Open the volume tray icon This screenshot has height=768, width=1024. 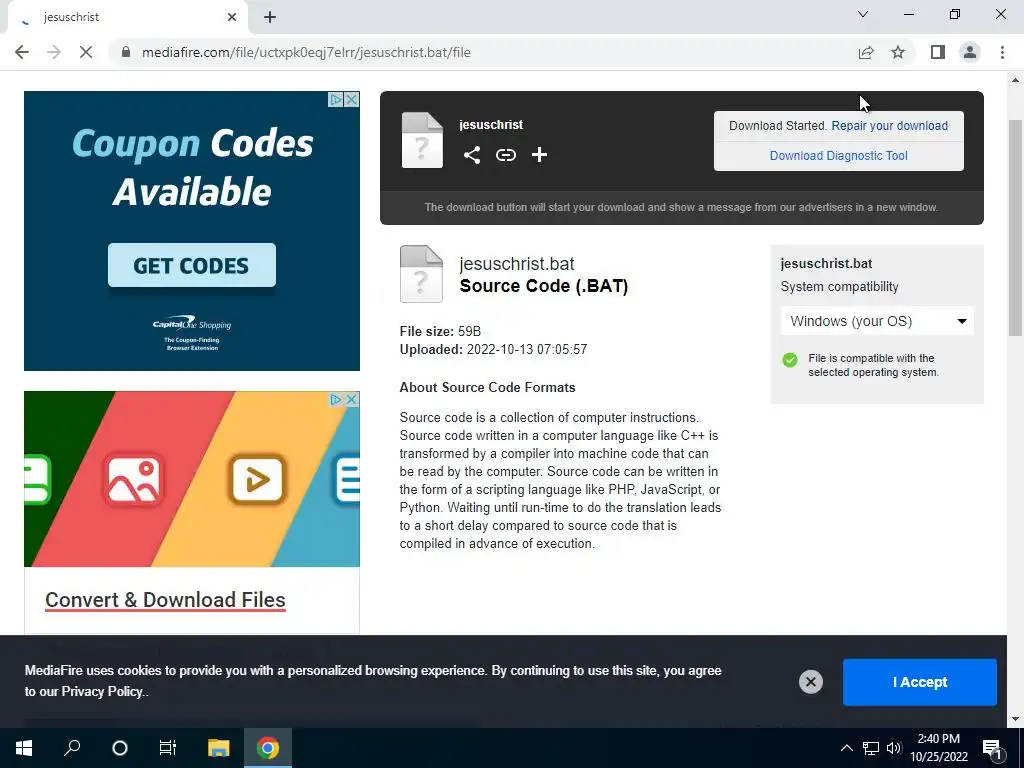(x=893, y=748)
